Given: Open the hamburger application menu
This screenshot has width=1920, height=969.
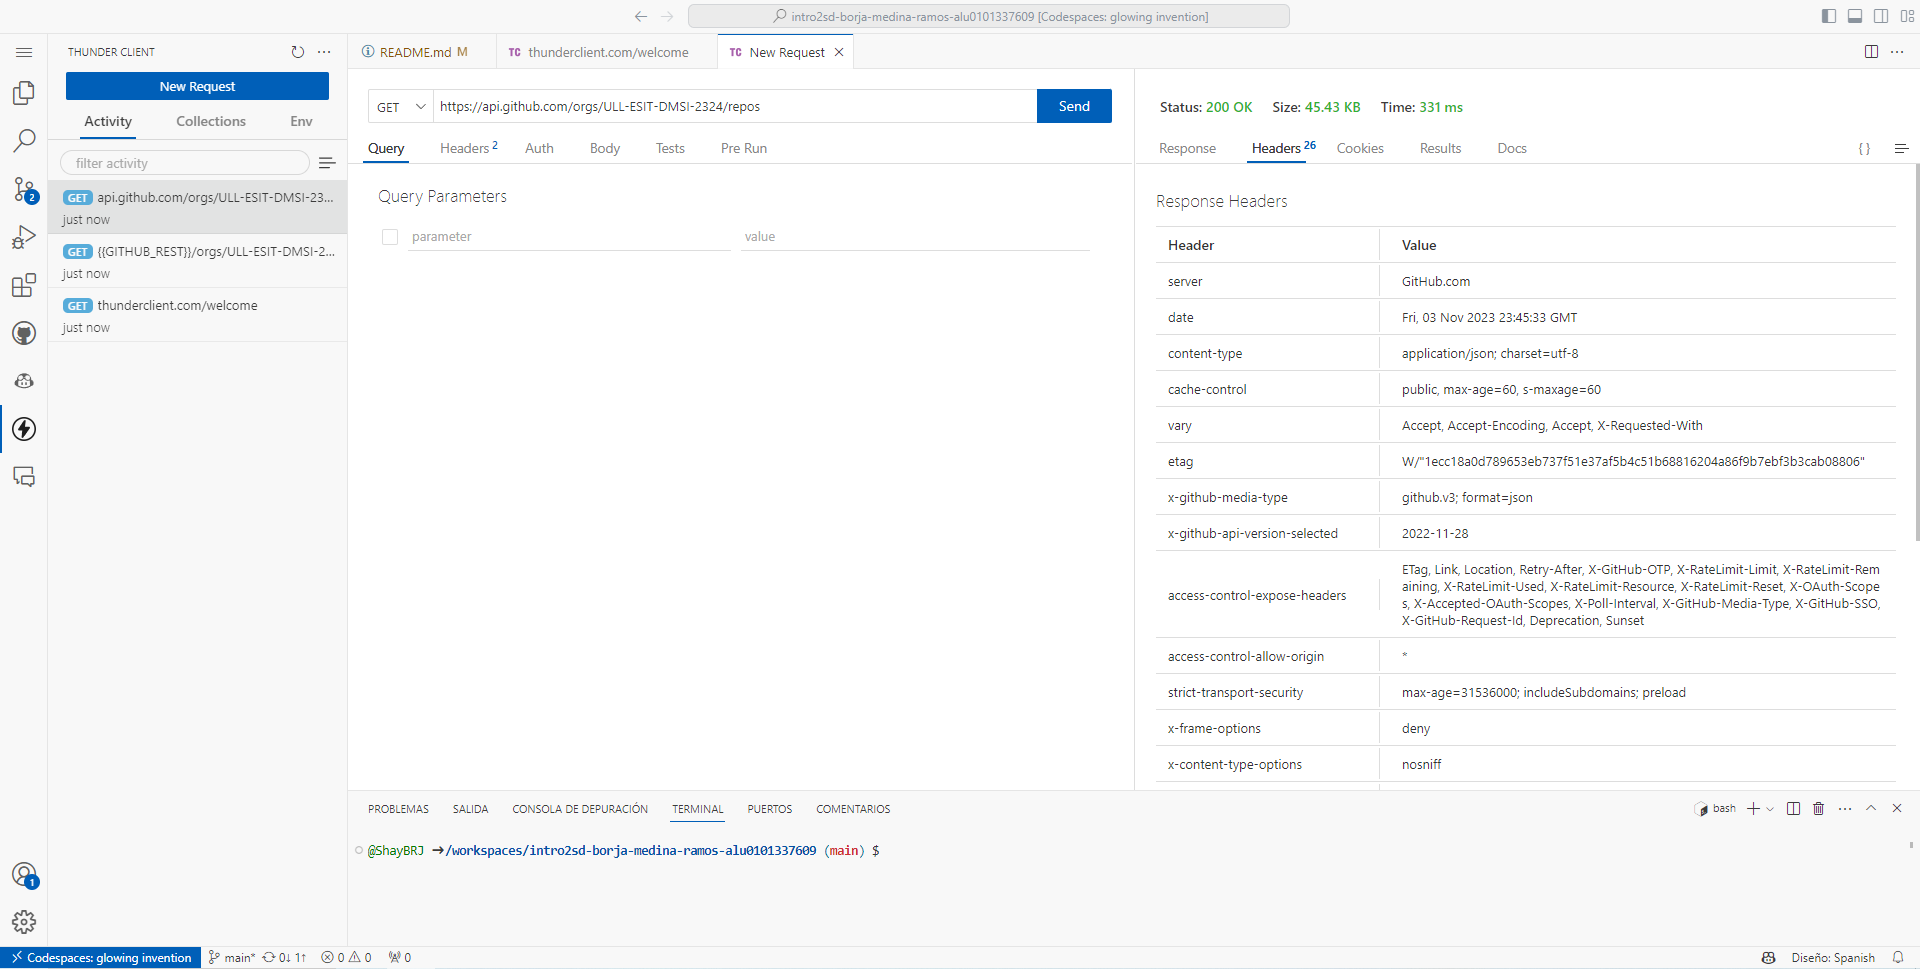Looking at the screenshot, I should click(24, 52).
